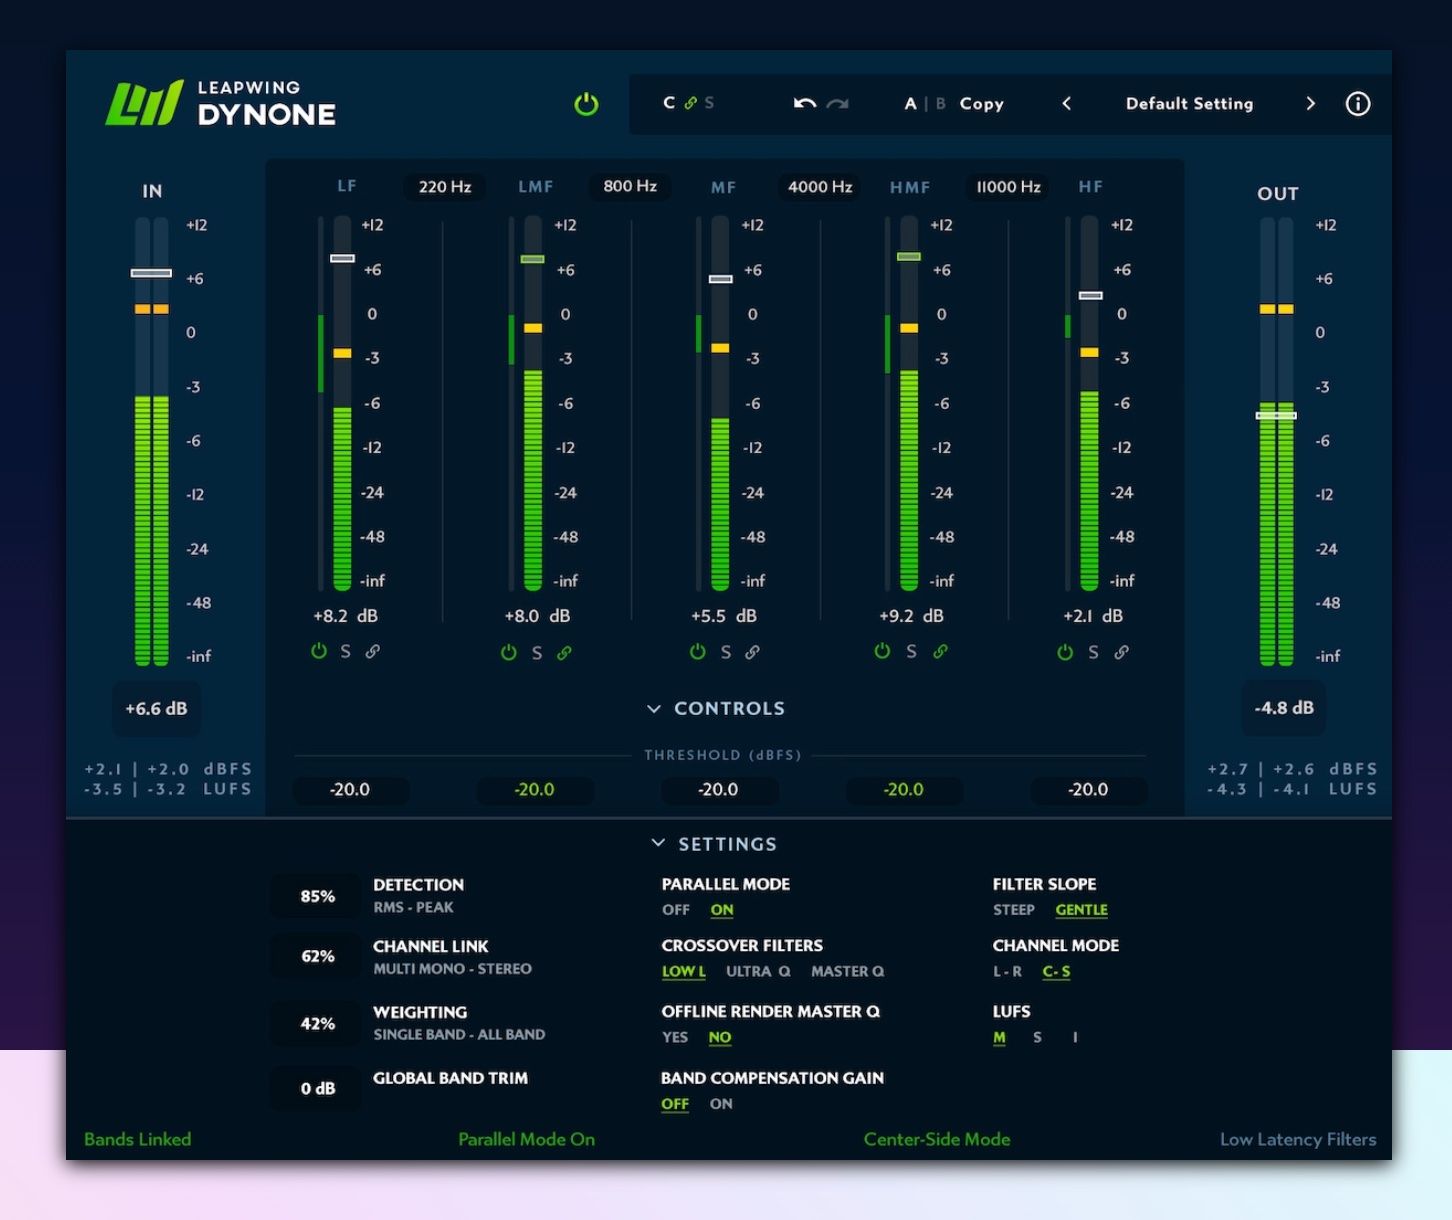The height and width of the screenshot is (1220, 1452).
Task: Toggle the plugin power bypass button
Action: pyautogui.click(x=586, y=104)
